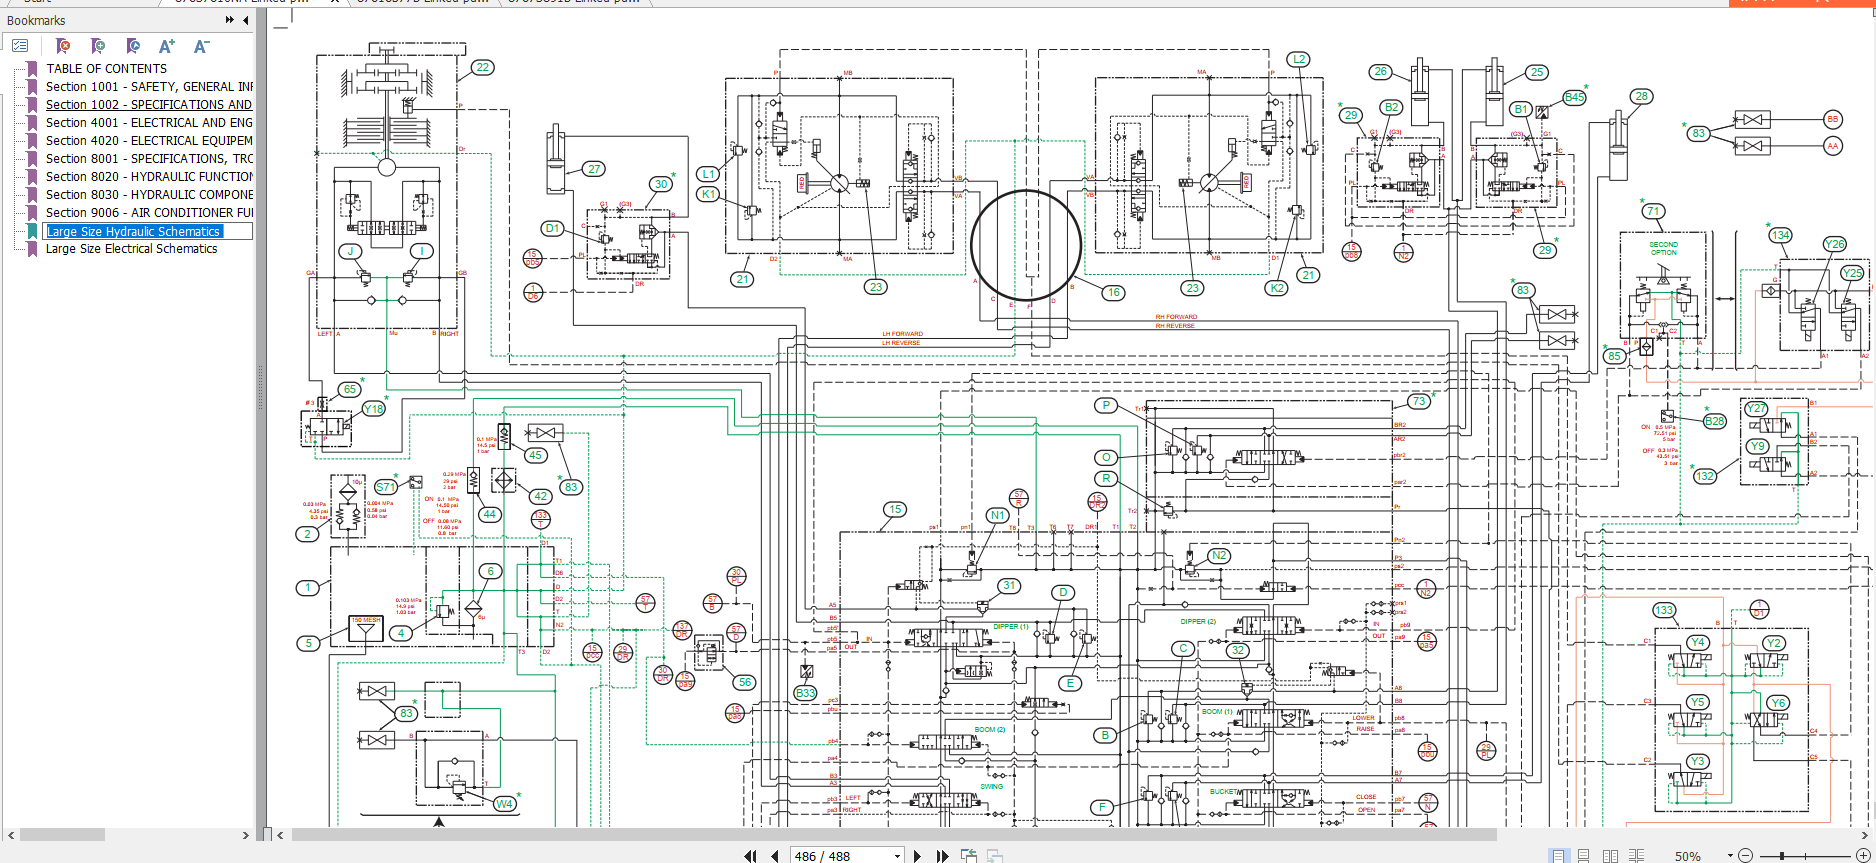The image size is (1876, 863).
Task: Decrease bookmark font size
Action: pyautogui.click(x=201, y=46)
